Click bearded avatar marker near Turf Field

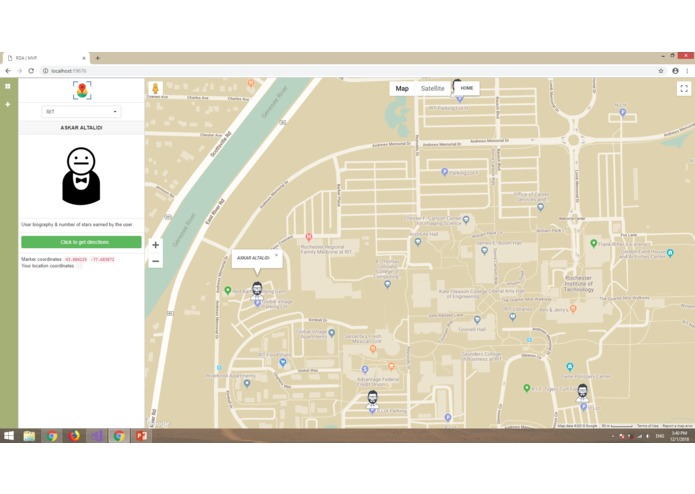[x=582, y=393]
